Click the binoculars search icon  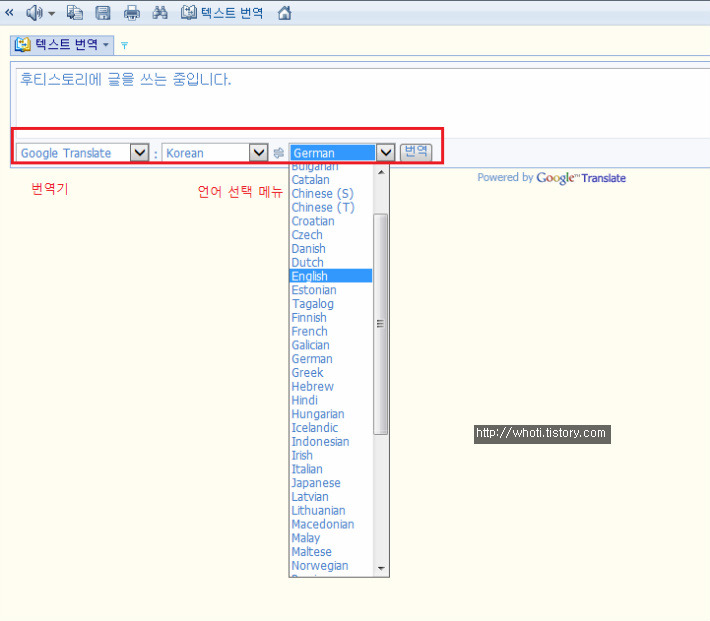(x=160, y=13)
